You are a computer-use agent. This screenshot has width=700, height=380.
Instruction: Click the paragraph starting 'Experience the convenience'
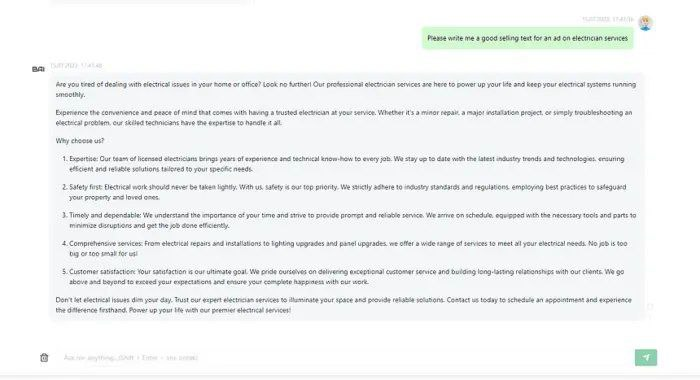click(x=344, y=117)
